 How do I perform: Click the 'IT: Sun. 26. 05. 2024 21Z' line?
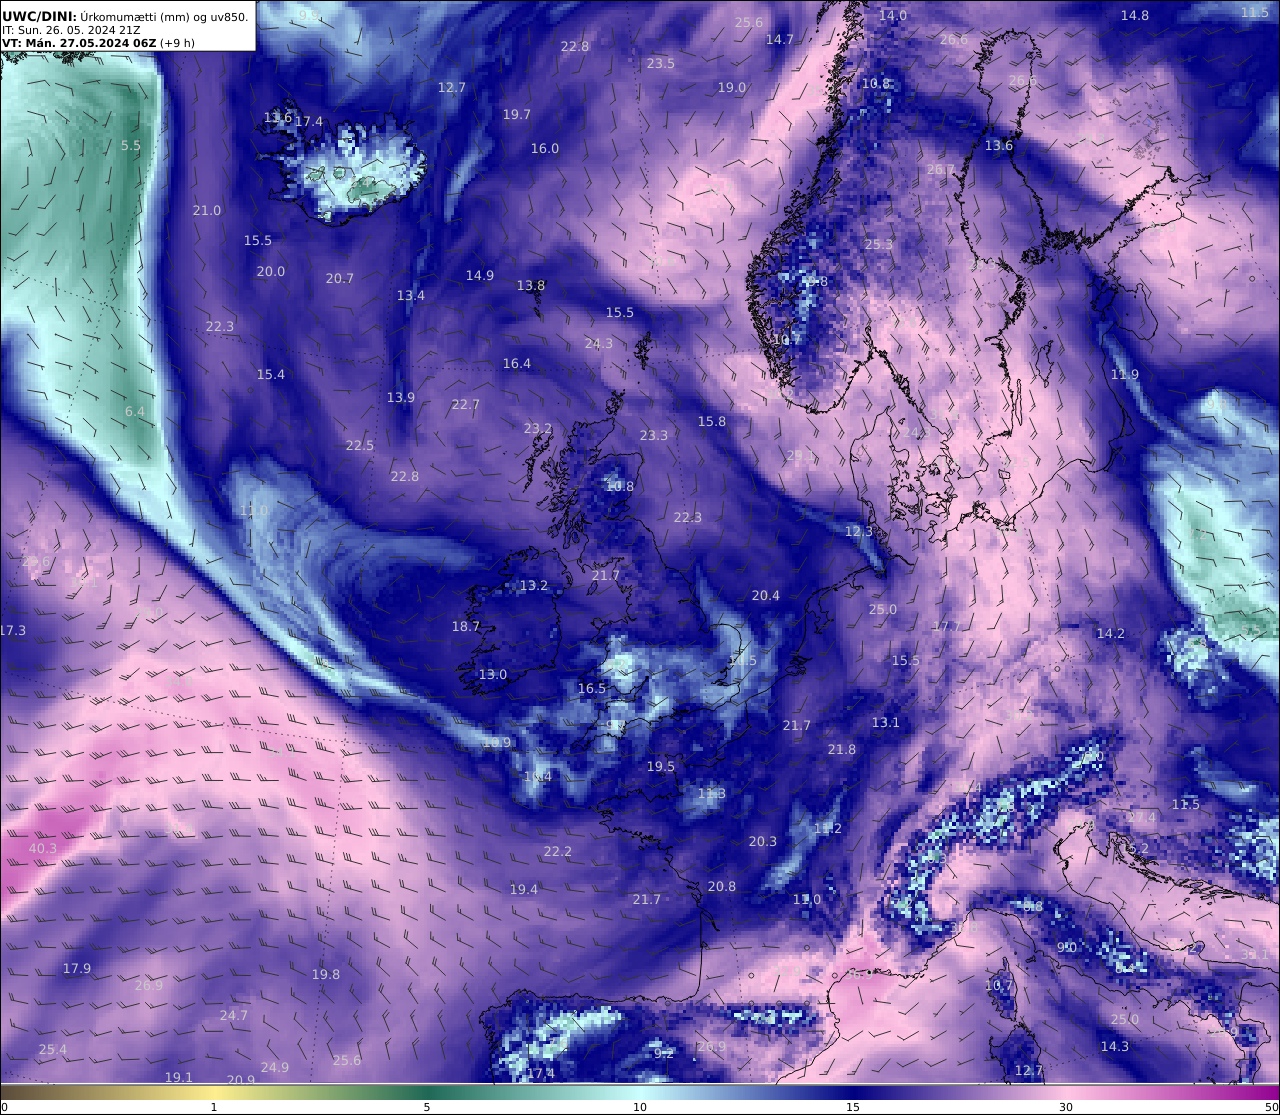71,30
